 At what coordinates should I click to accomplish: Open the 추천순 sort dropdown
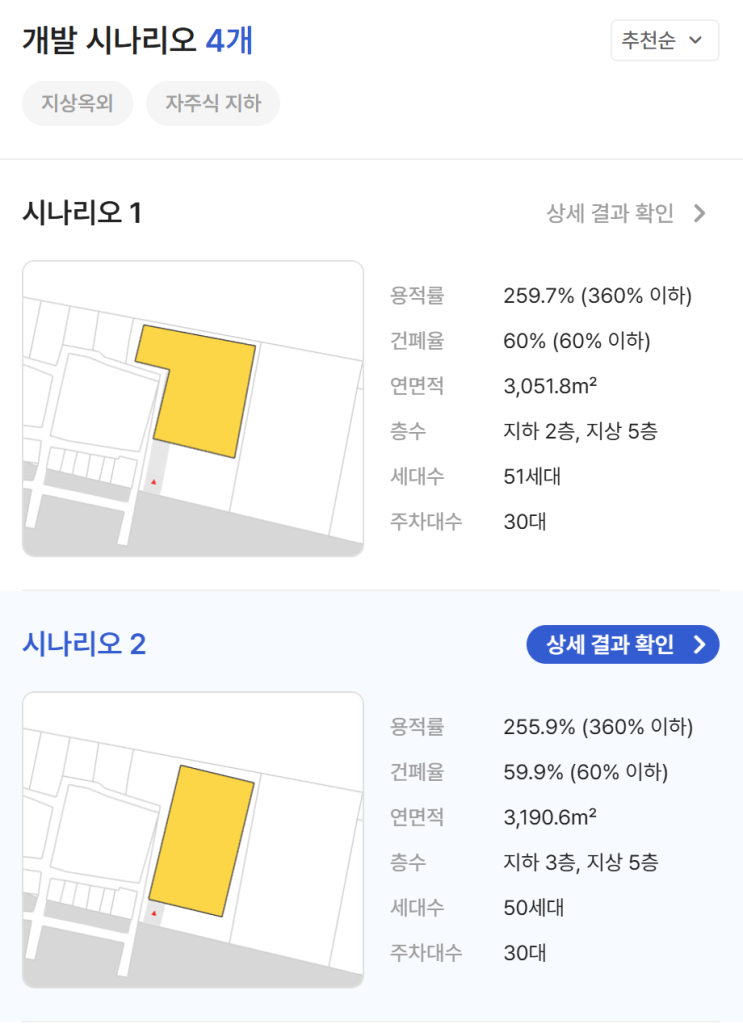click(x=665, y=40)
